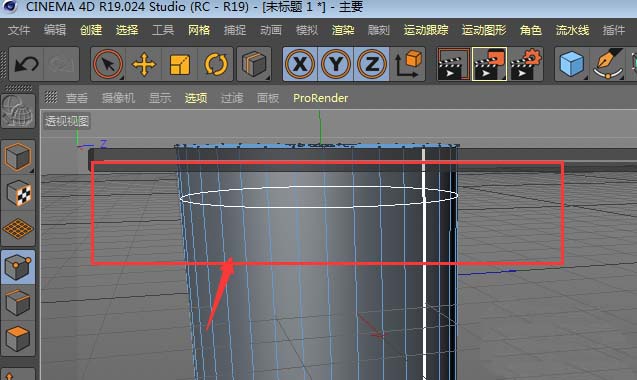Open the 工具 menu
The width and height of the screenshot is (637, 380).
coord(163,30)
